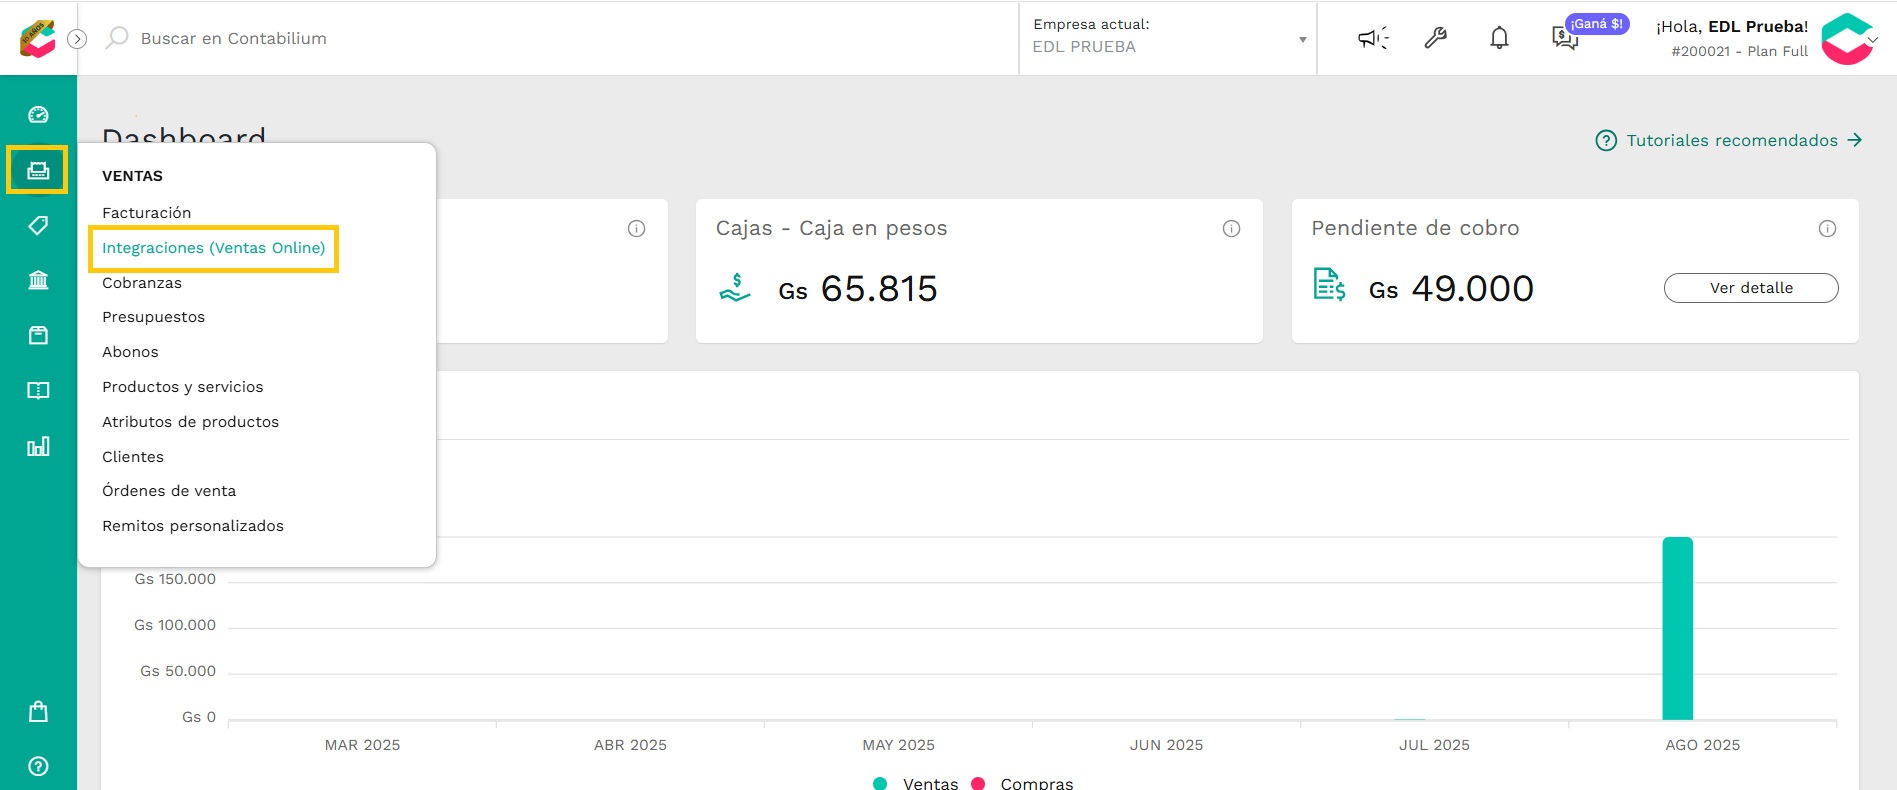
Task: Click the invoice icon in Pendiente de cobro
Action: (x=1329, y=285)
